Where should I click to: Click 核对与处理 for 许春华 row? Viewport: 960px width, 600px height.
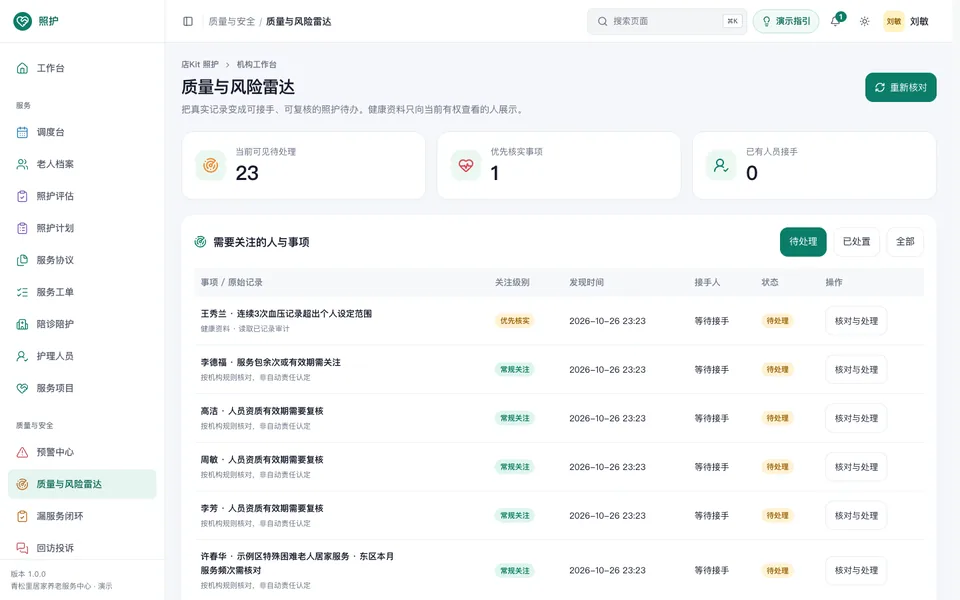pos(856,571)
